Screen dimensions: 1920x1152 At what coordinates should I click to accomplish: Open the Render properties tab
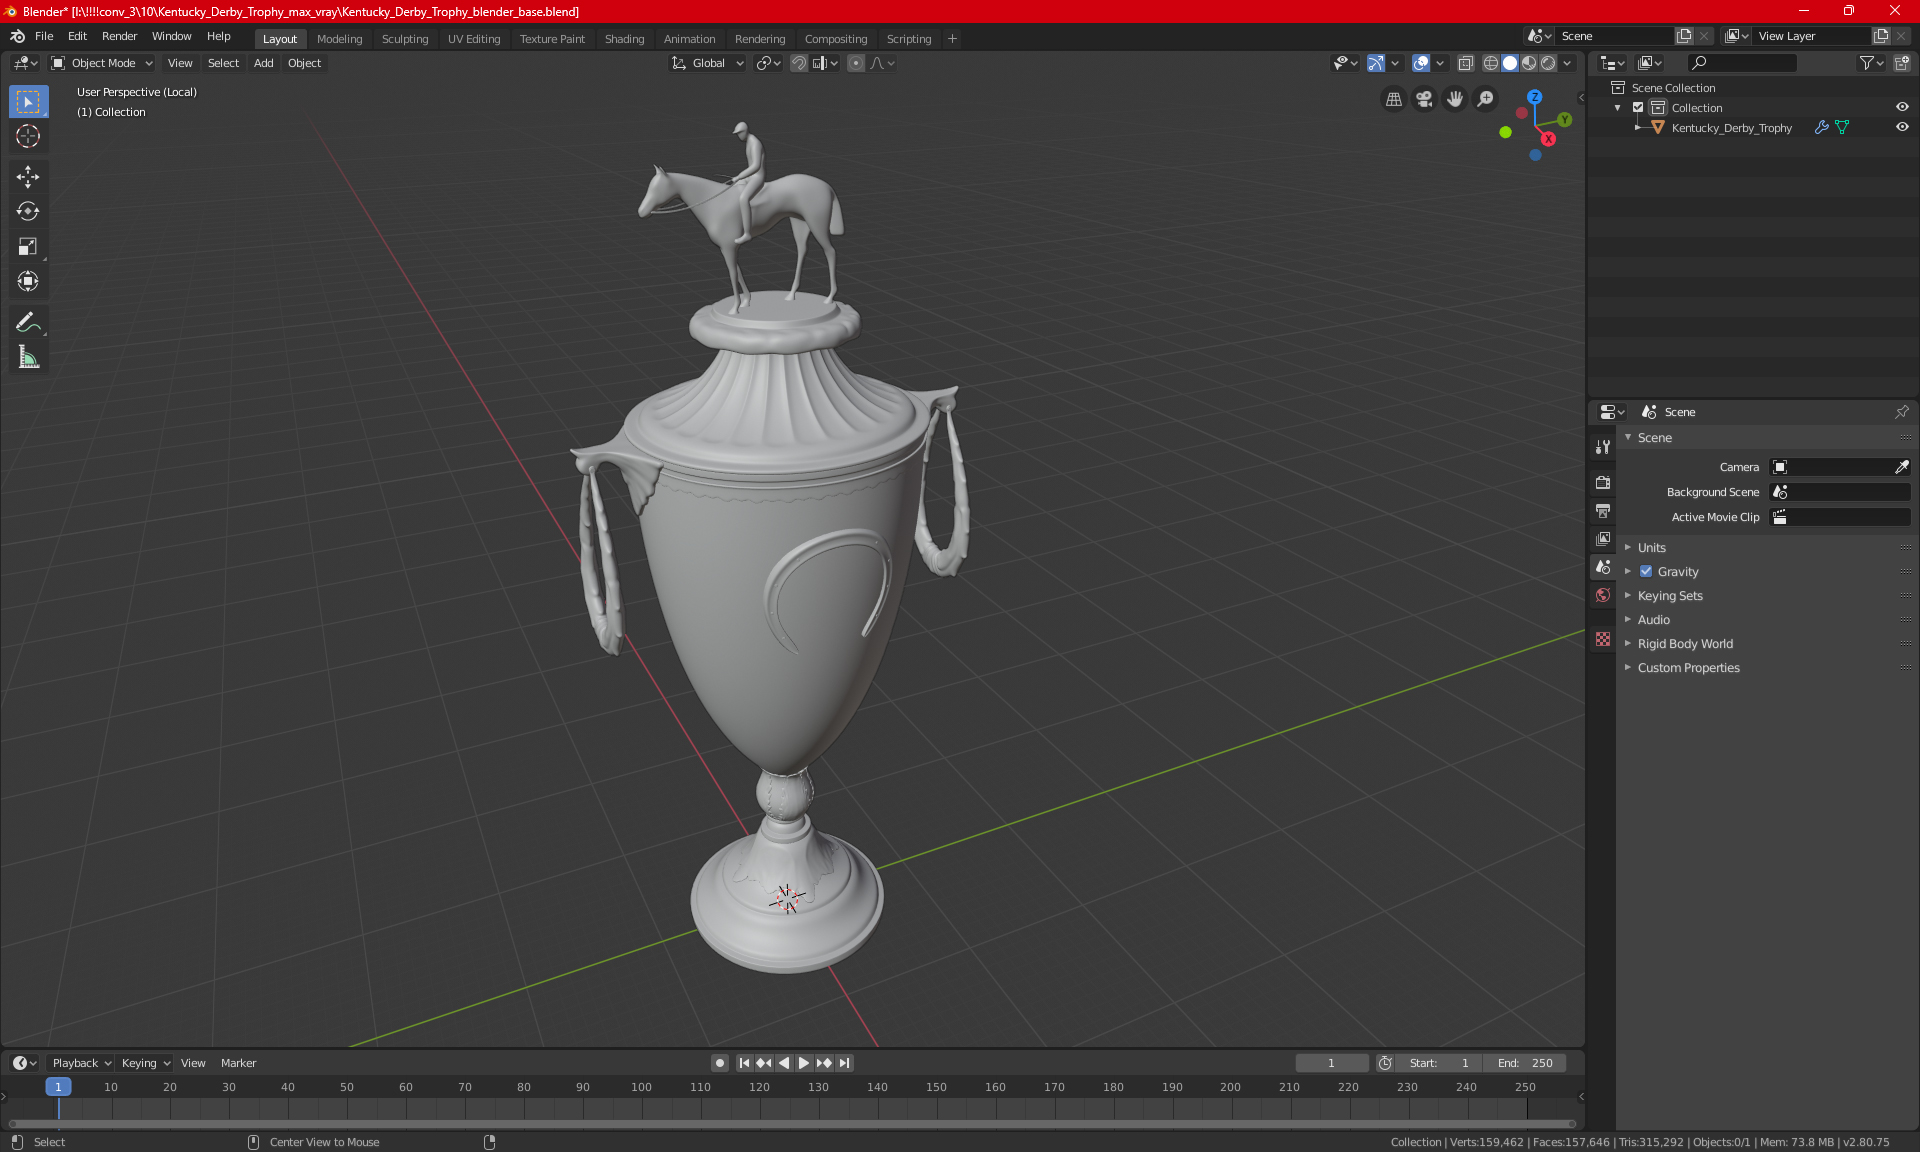click(1603, 482)
